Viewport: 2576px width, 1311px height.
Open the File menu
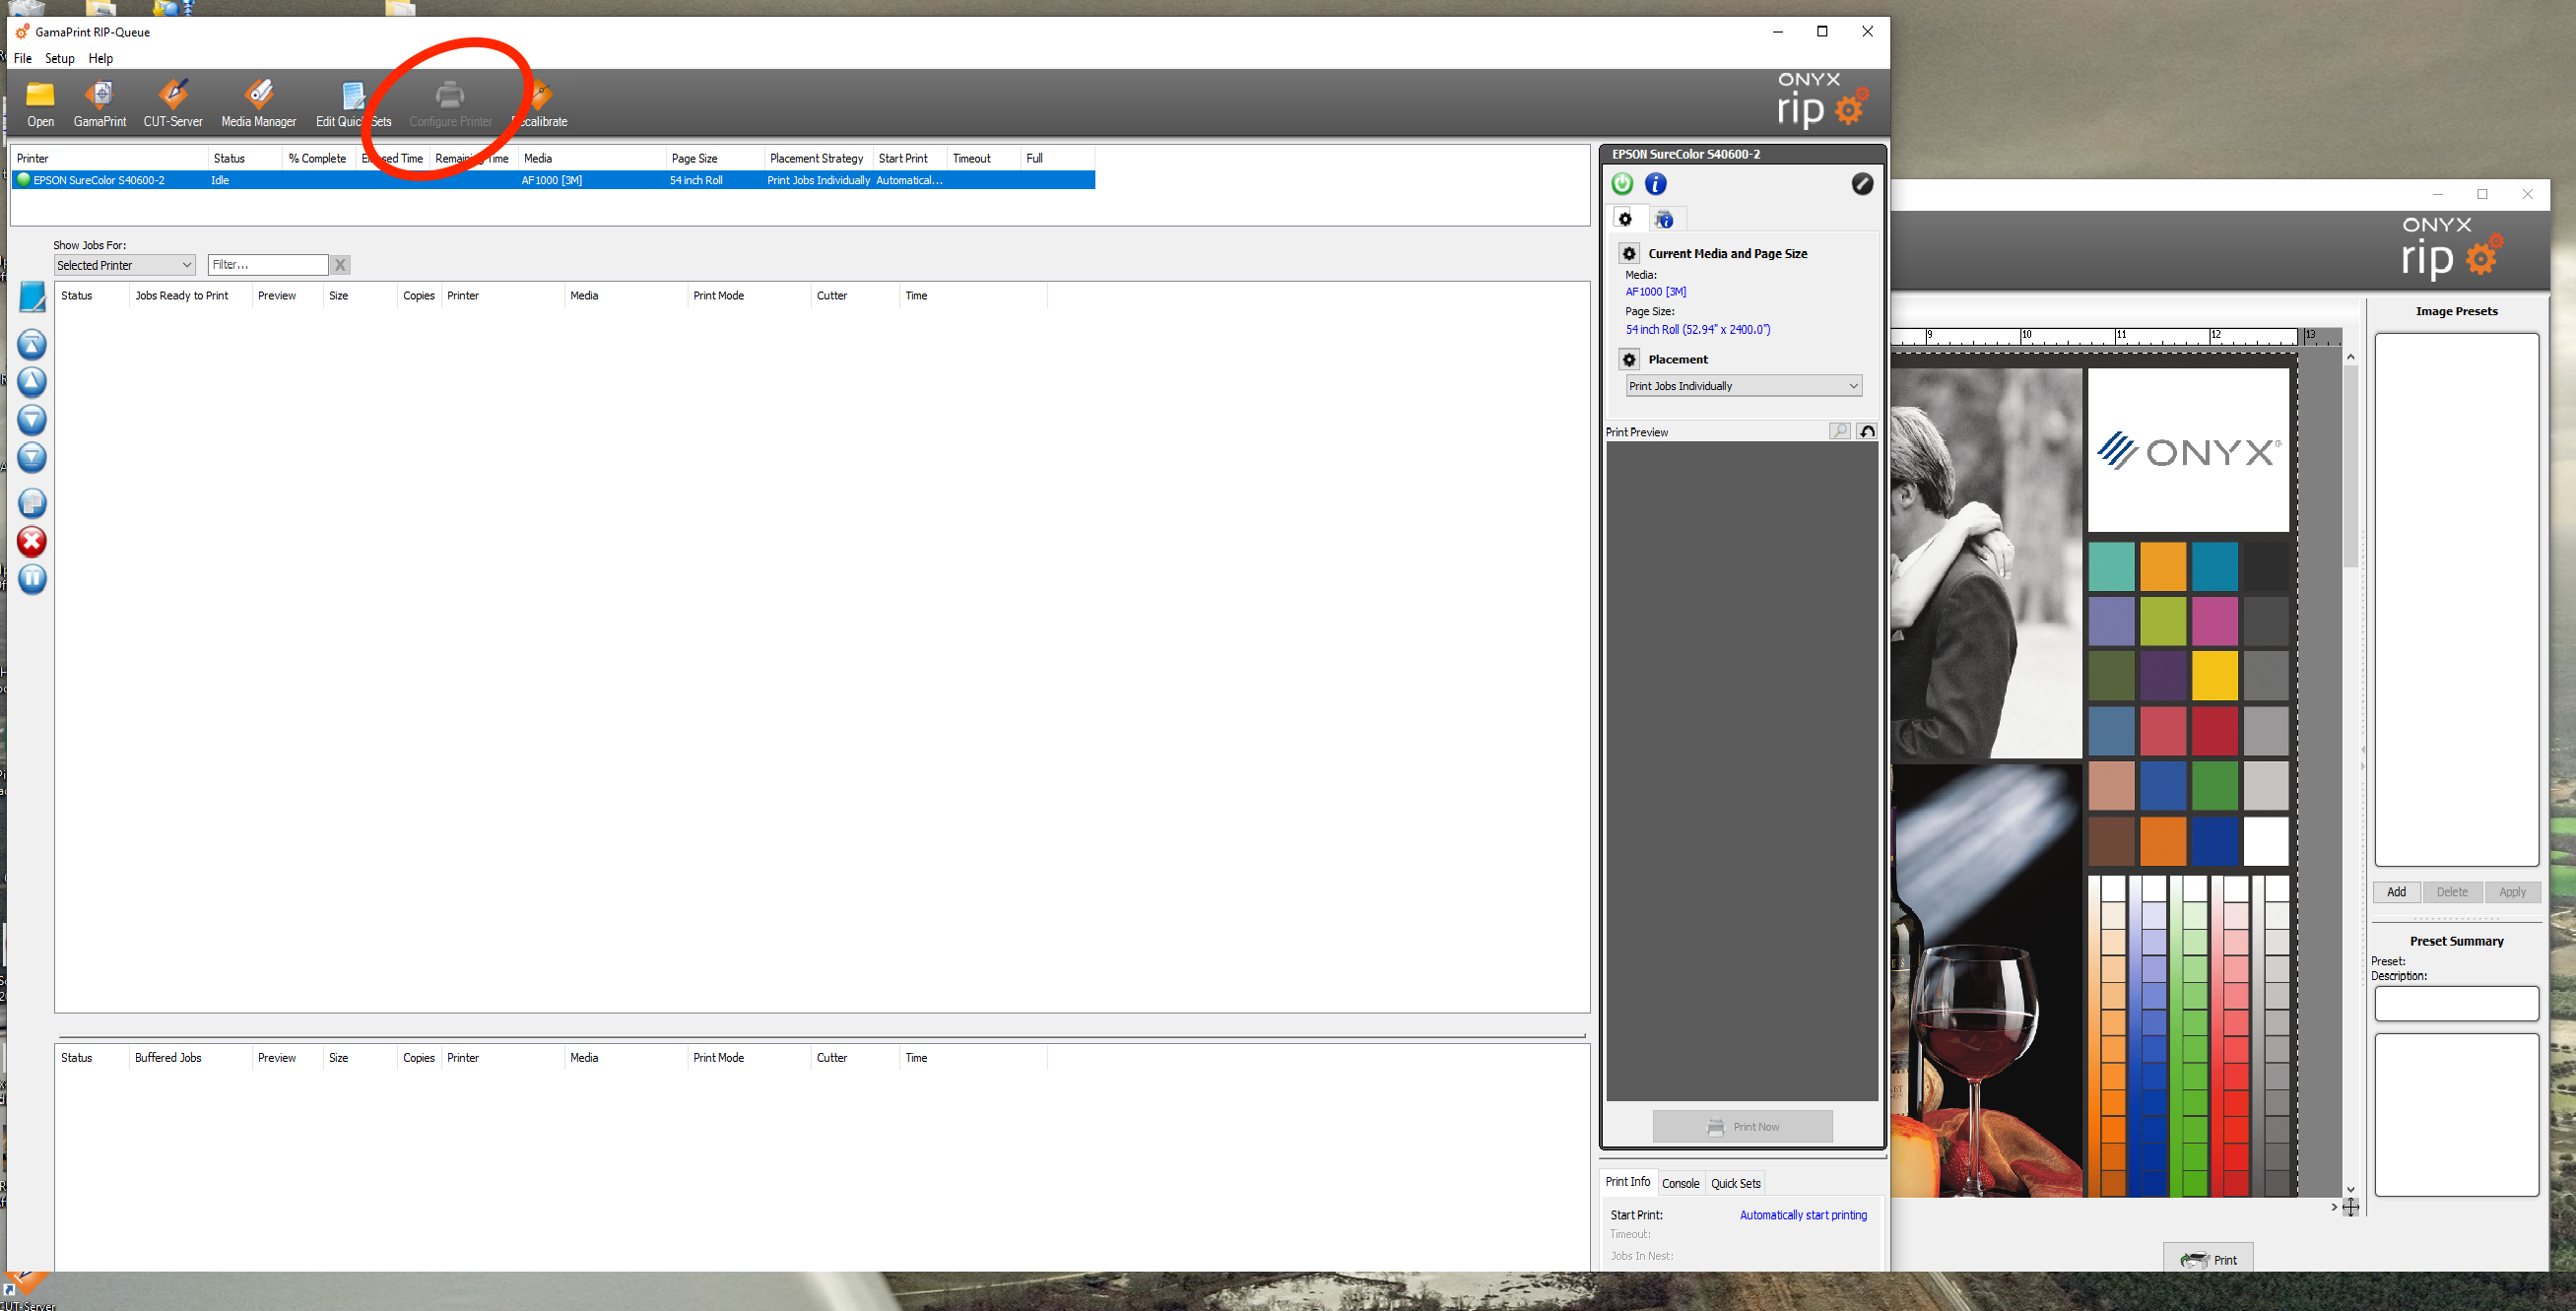click(23, 58)
